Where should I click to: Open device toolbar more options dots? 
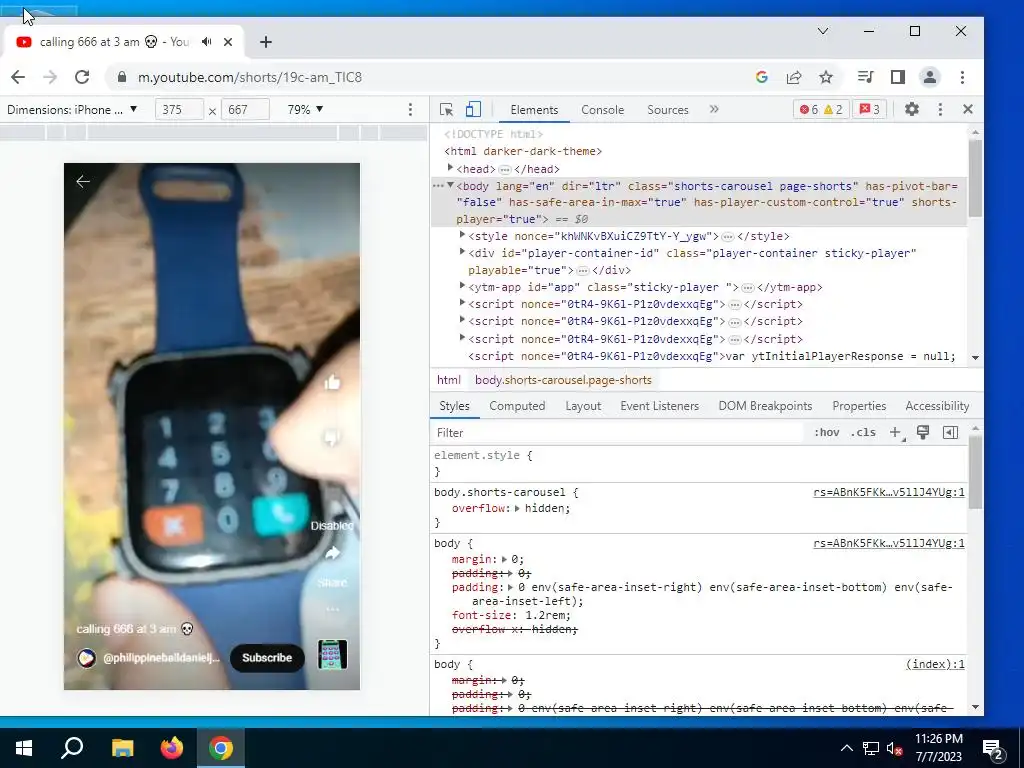410,110
